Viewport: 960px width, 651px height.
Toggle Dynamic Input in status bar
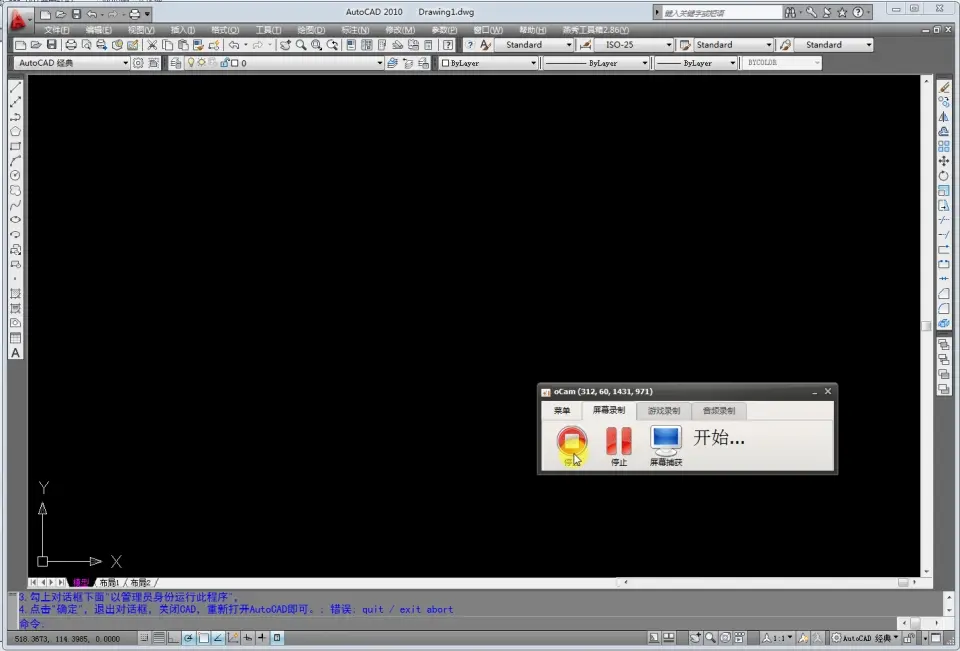pos(247,638)
